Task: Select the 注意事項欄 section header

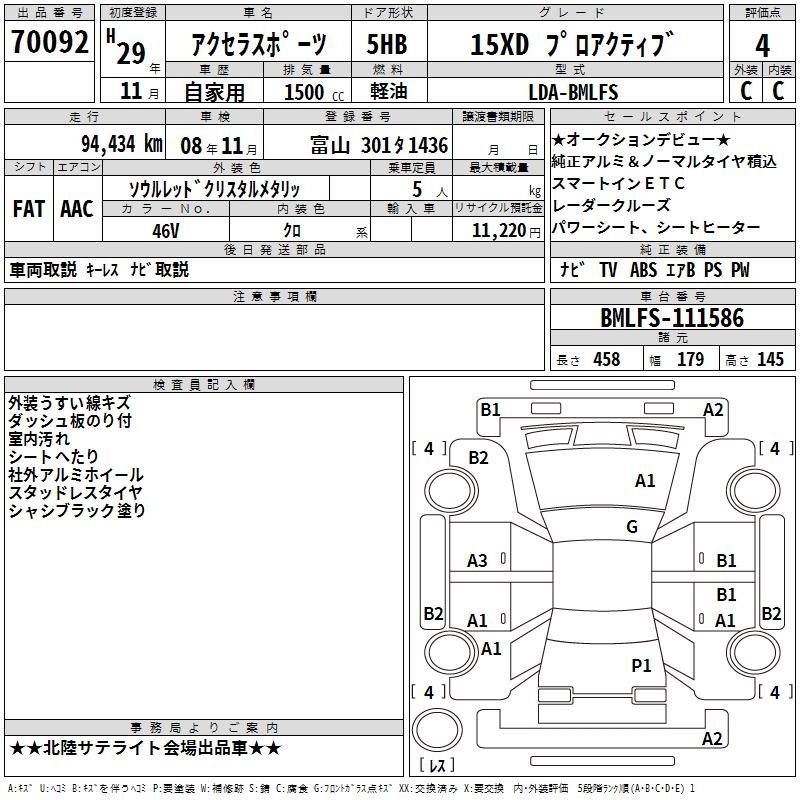Action: click(274, 296)
